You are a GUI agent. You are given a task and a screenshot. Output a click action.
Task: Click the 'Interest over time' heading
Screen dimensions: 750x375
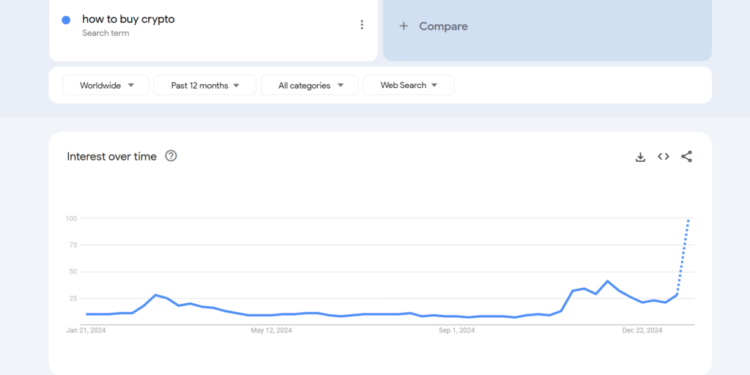pos(111,156)
